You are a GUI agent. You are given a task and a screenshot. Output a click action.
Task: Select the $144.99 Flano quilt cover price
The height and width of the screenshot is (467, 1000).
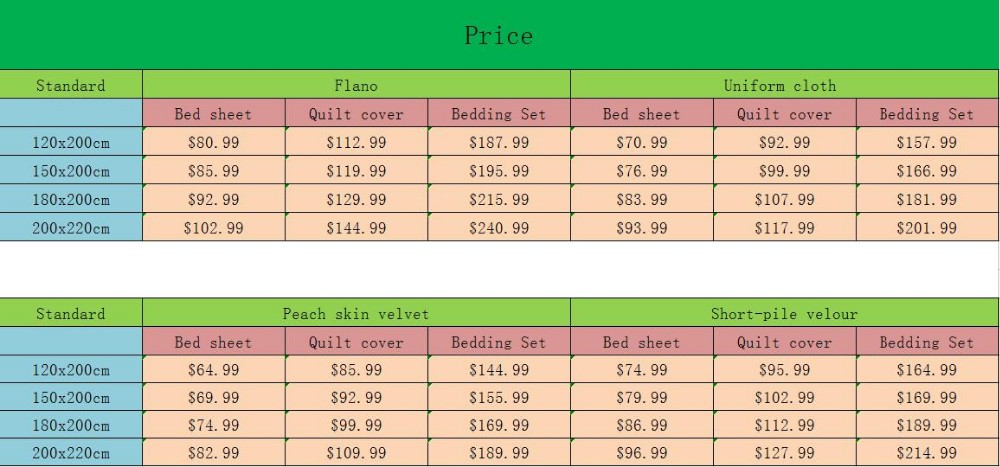pyautogui.click(x=356, y=228)
